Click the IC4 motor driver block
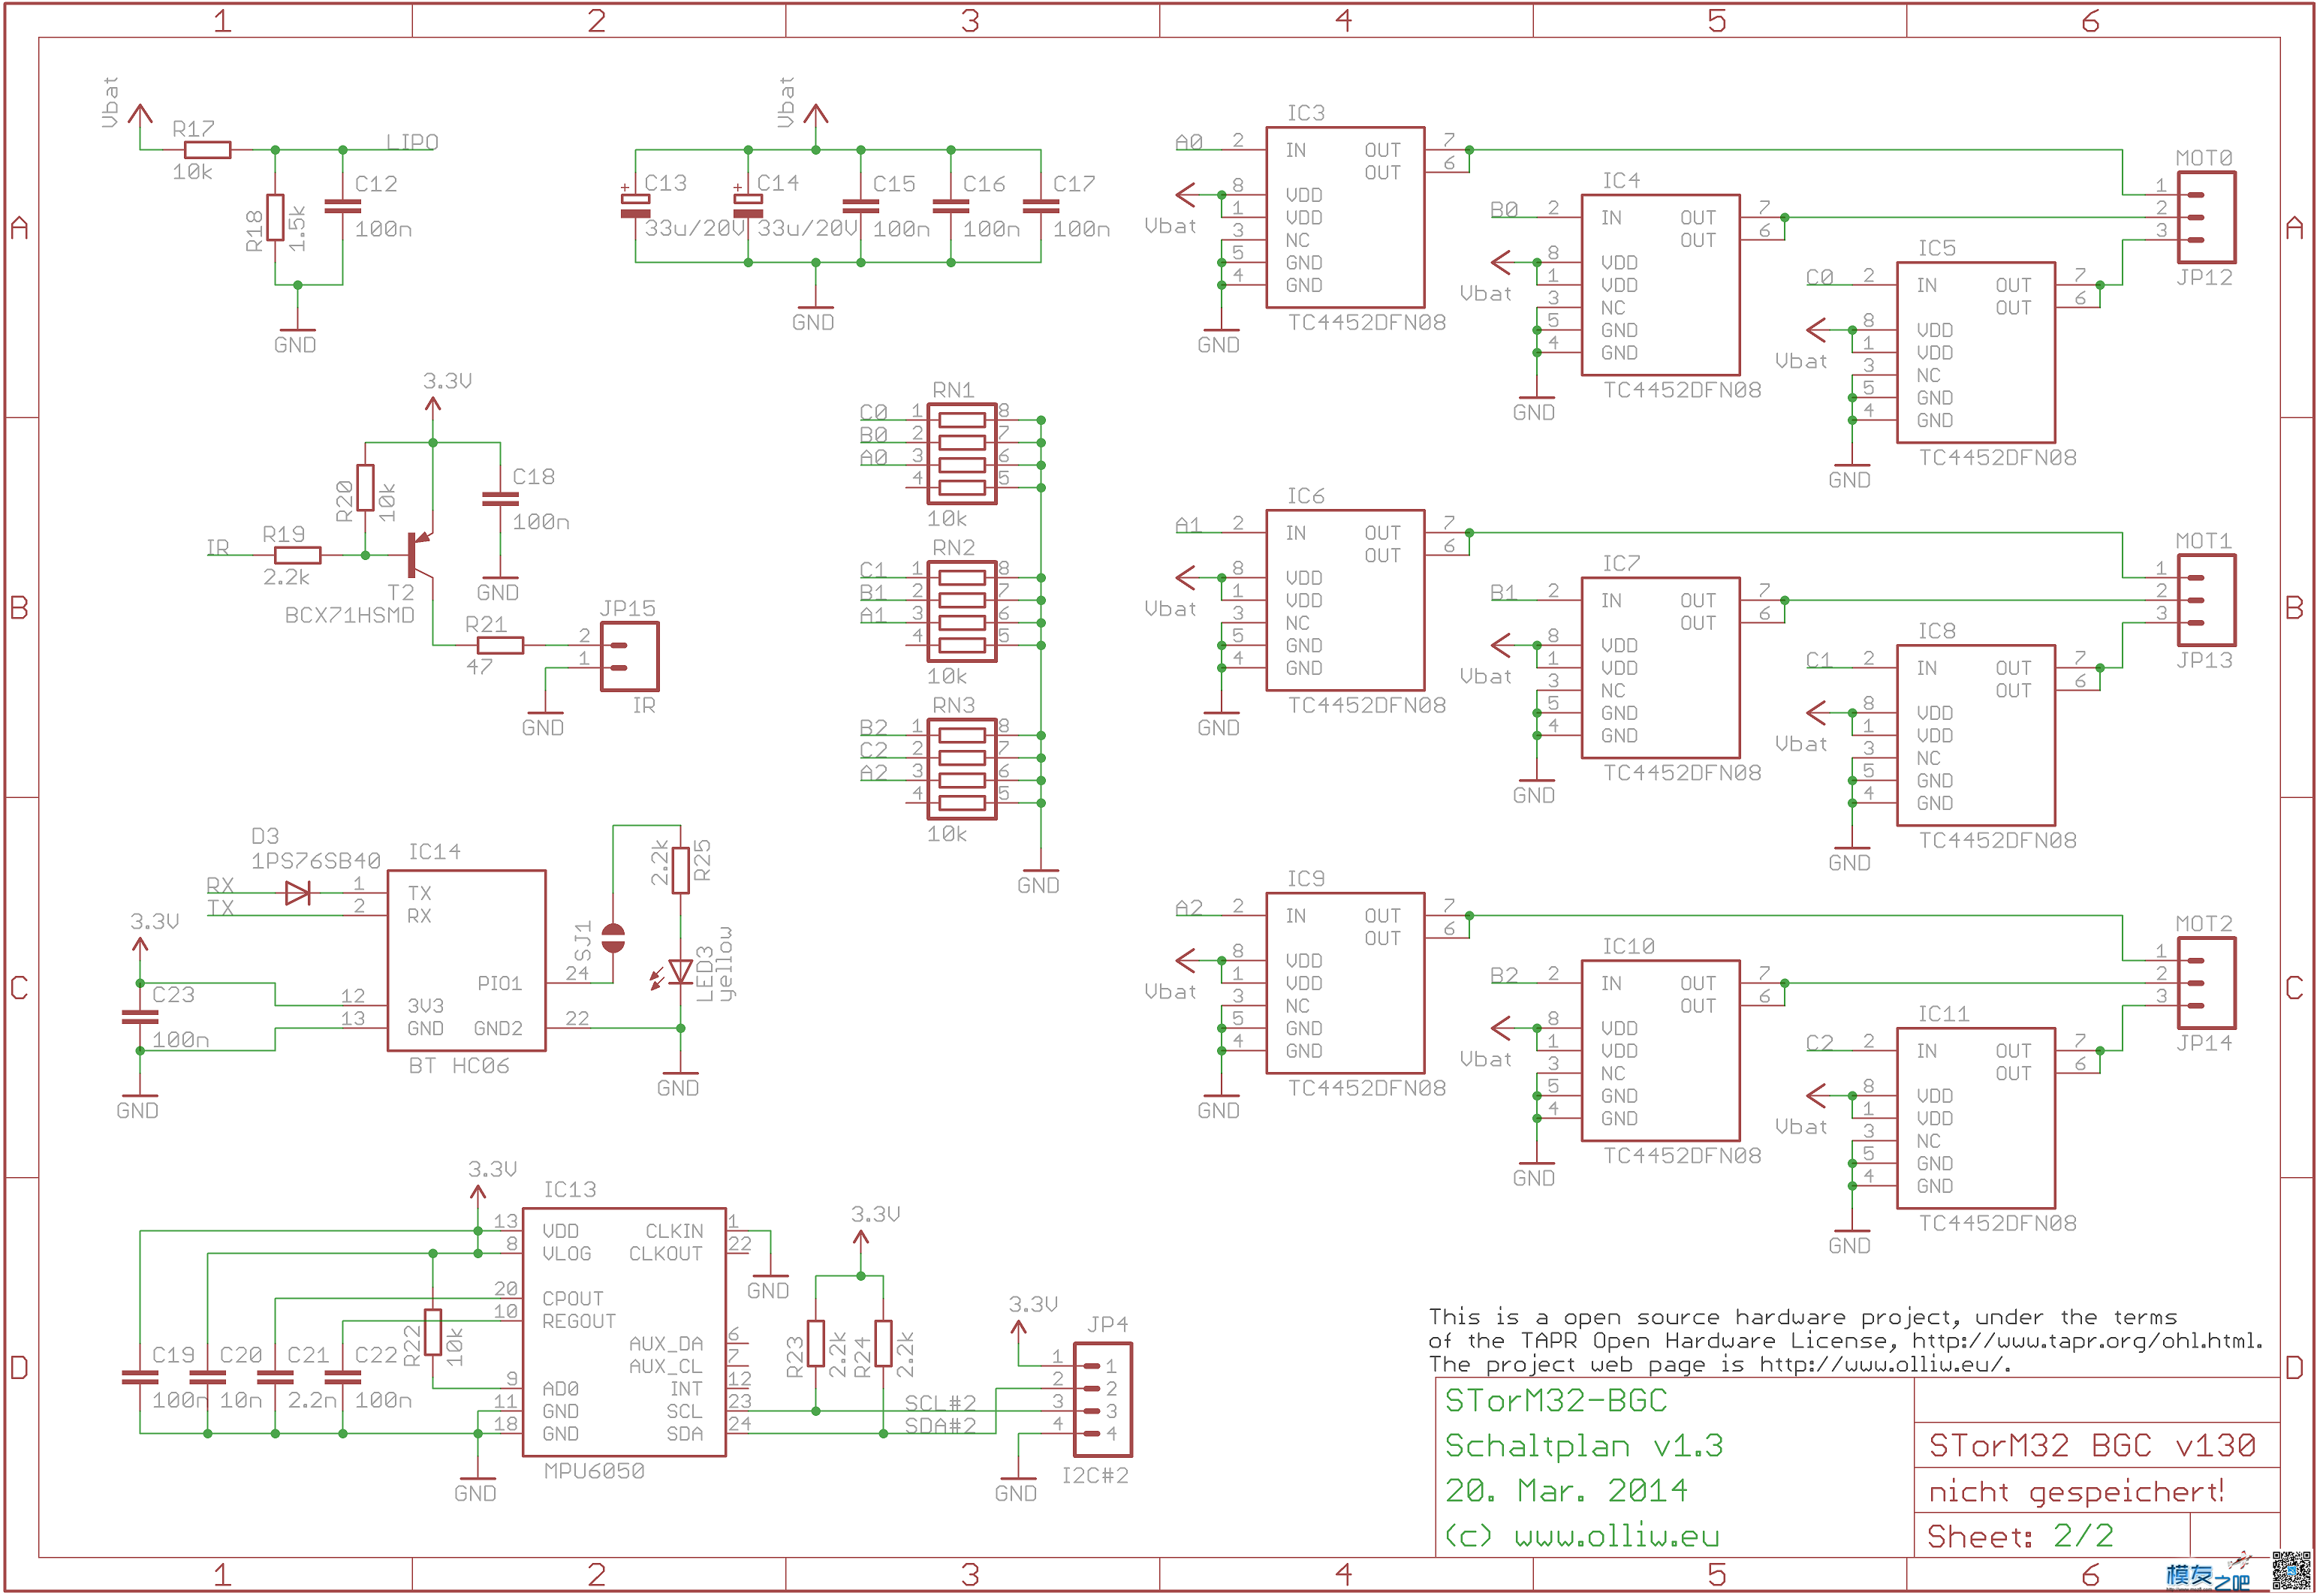The image size is (2317, 1596). [1661, 285]
